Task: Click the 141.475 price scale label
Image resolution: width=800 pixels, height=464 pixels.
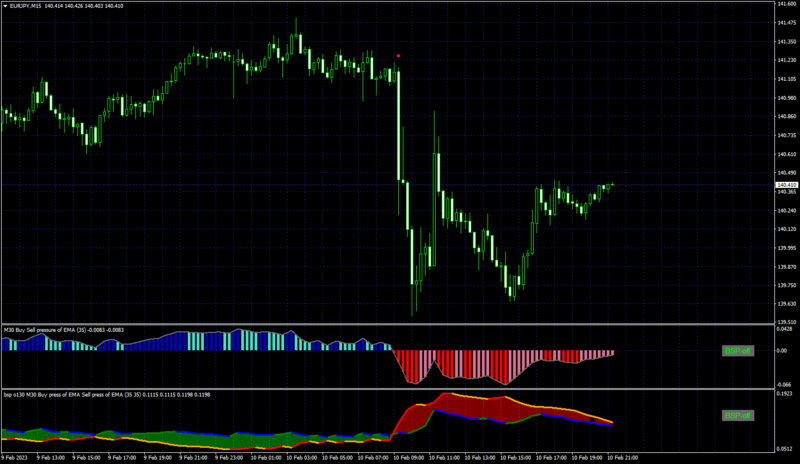Action: [786, 23]
